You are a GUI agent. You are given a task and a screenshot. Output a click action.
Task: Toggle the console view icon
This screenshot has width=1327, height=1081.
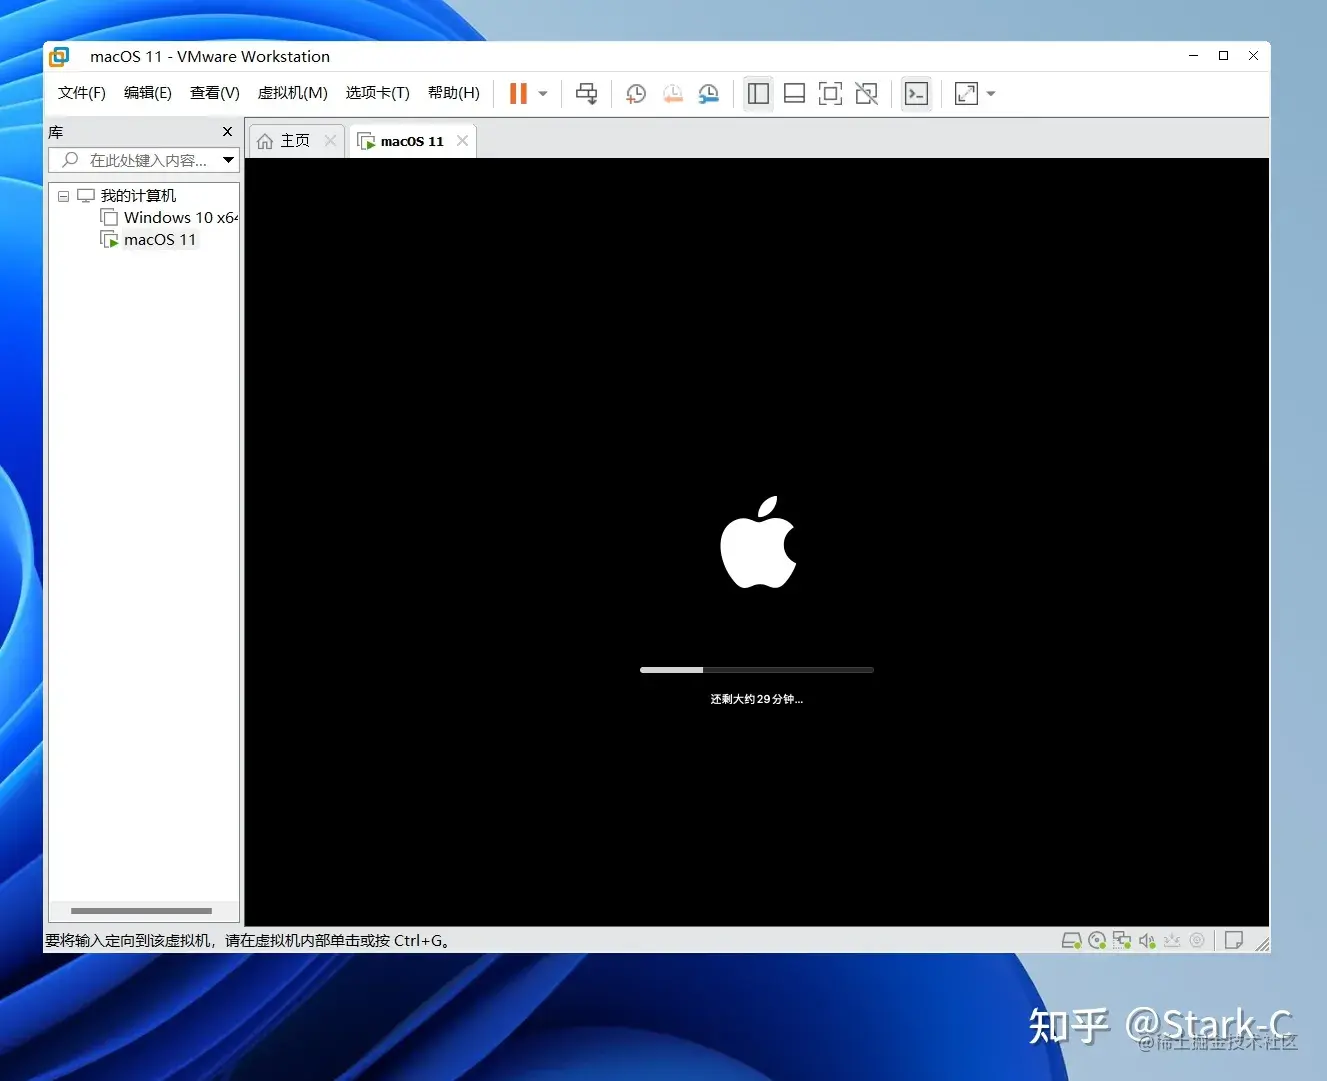[x=916, y=93]
